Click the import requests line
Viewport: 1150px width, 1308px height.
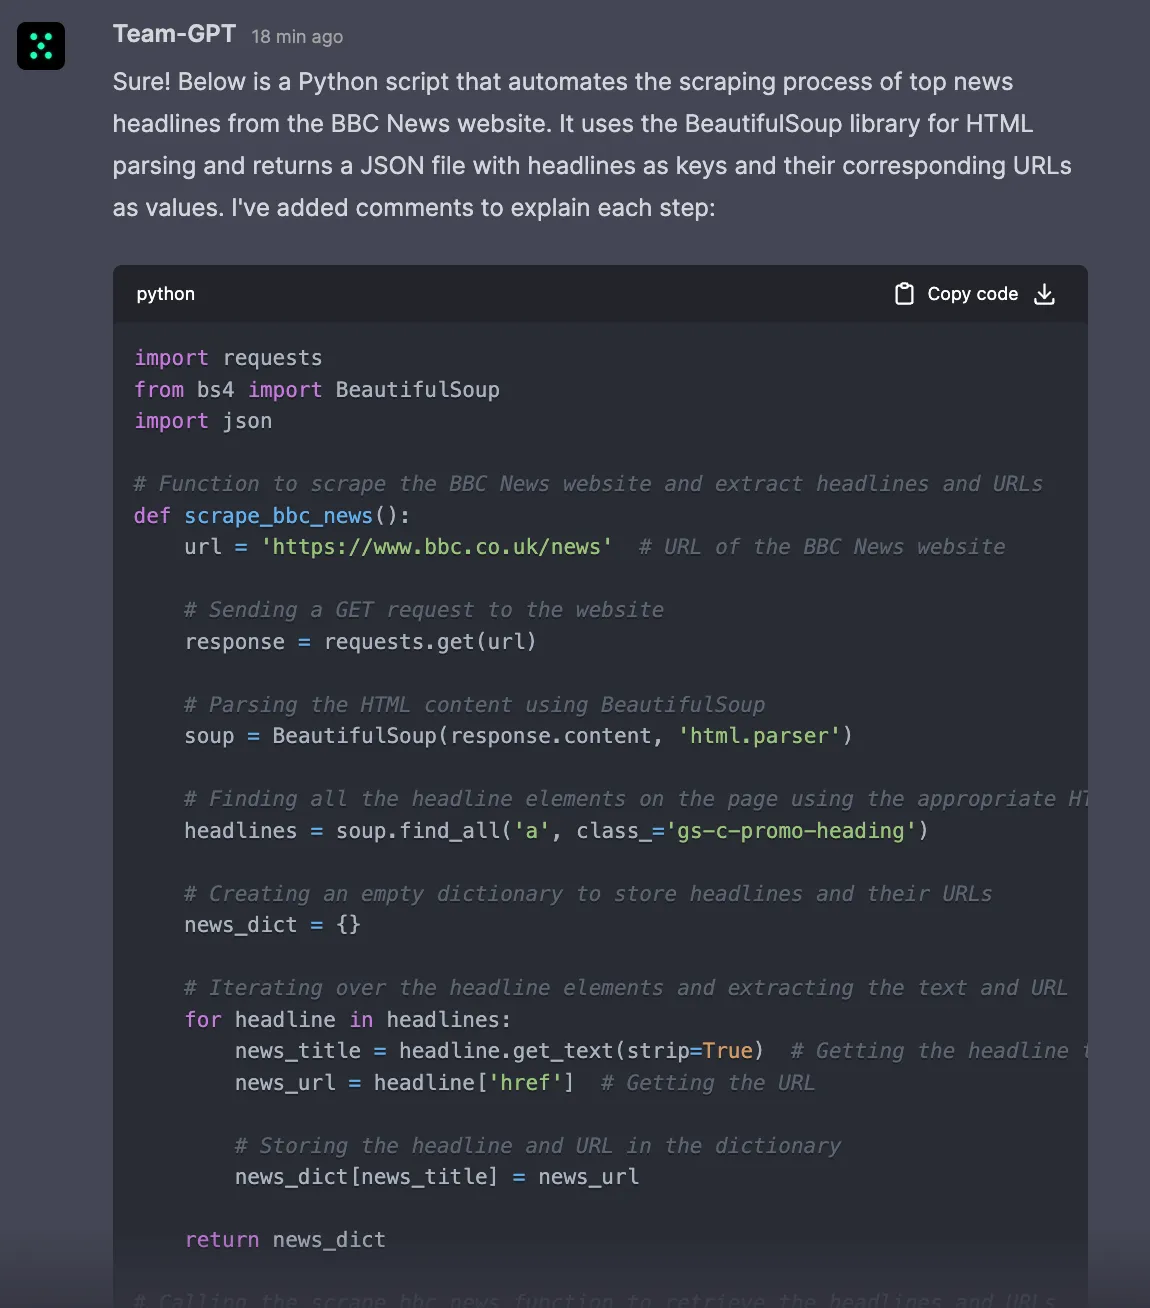click(227, 358)
